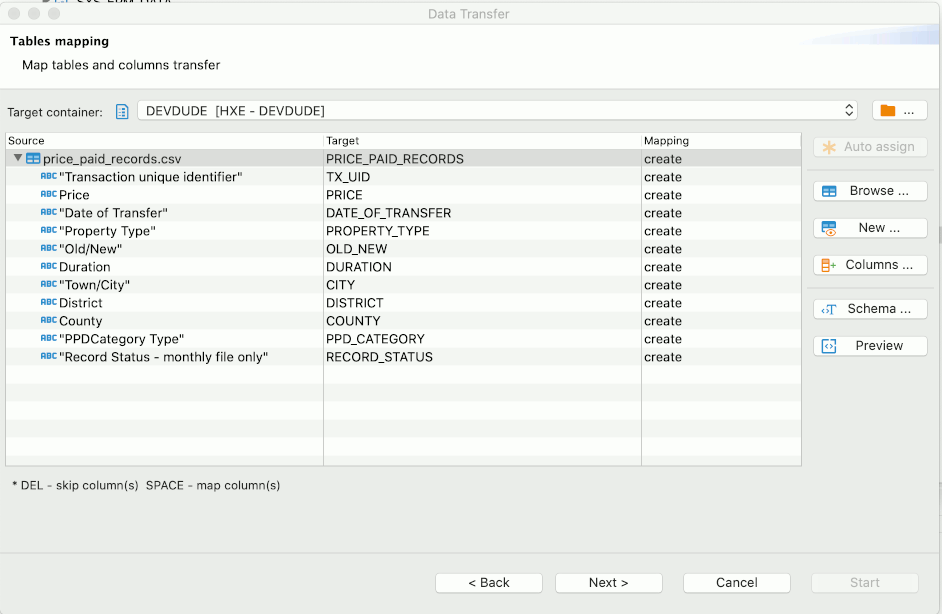
Task: Click the PRICE_PAID_RECORDS target cell
Action: click(482, 159)
